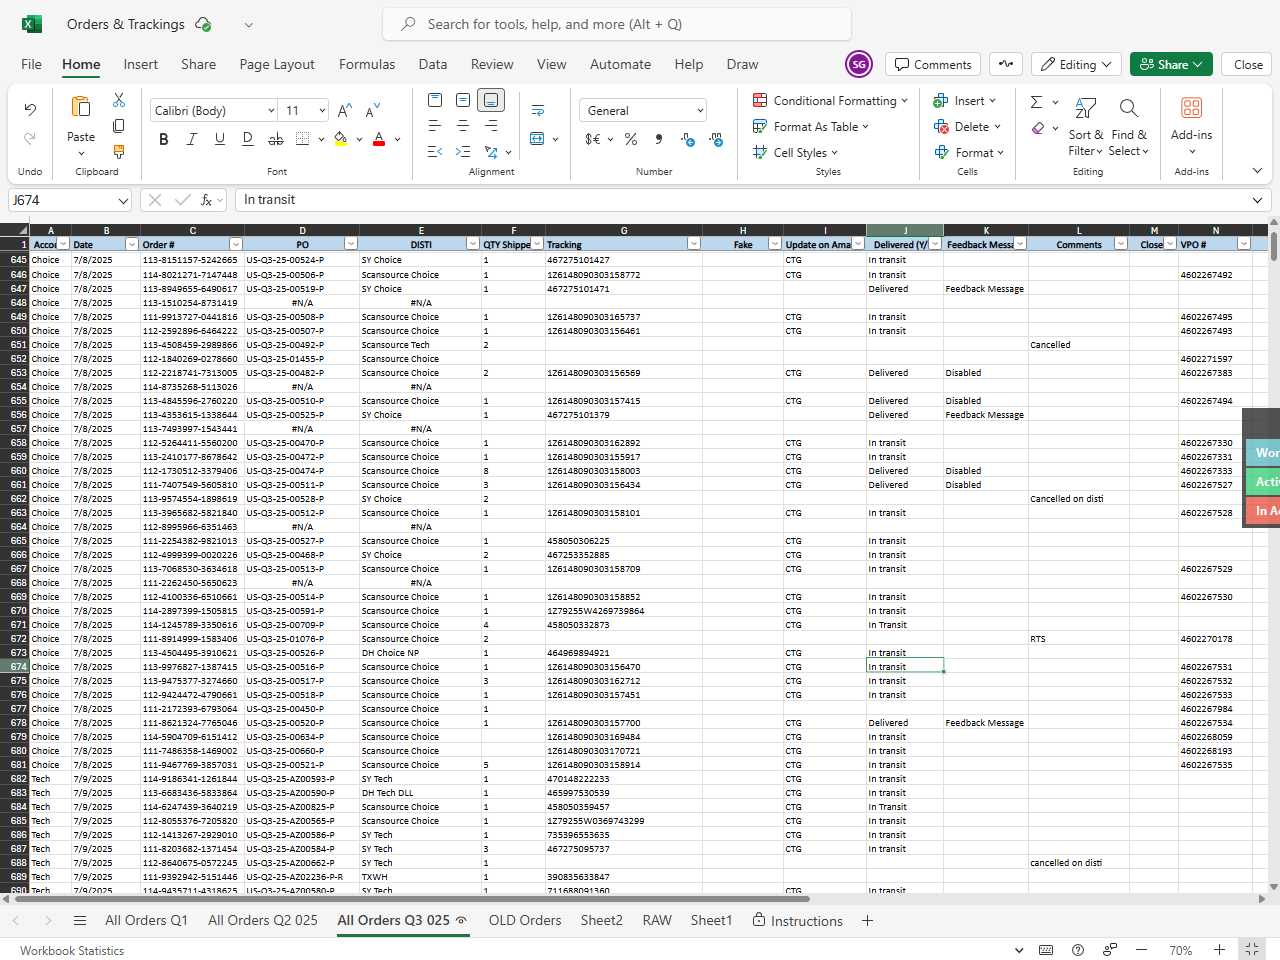Align text right in cells
Image resolution: width=1280 pixels, height=960 pixels.
pyautogui.click(x=491, y=126)
